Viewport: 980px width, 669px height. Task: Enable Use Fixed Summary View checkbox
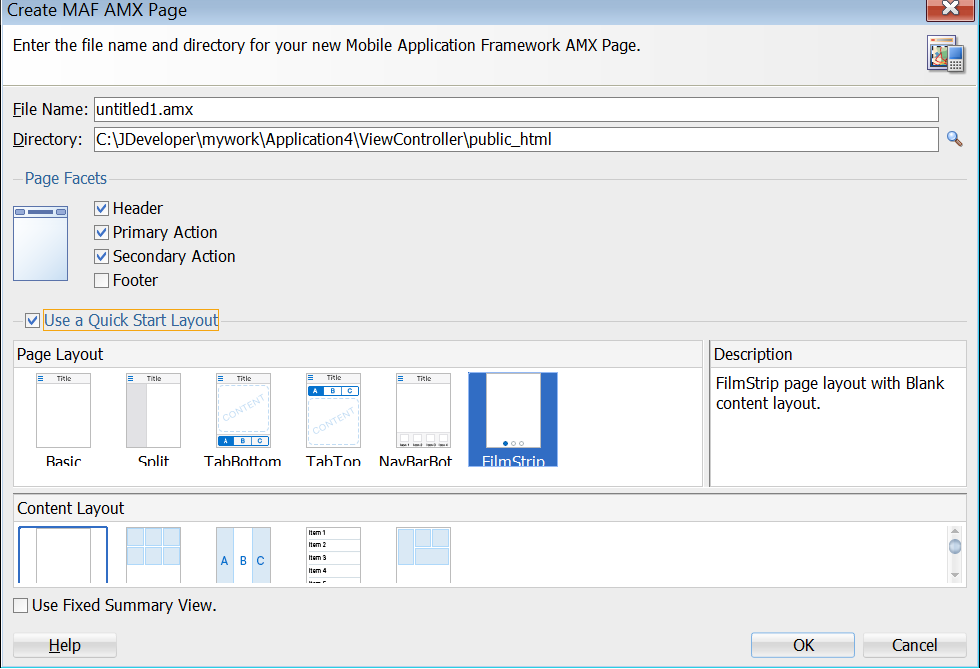coord(21,605)
